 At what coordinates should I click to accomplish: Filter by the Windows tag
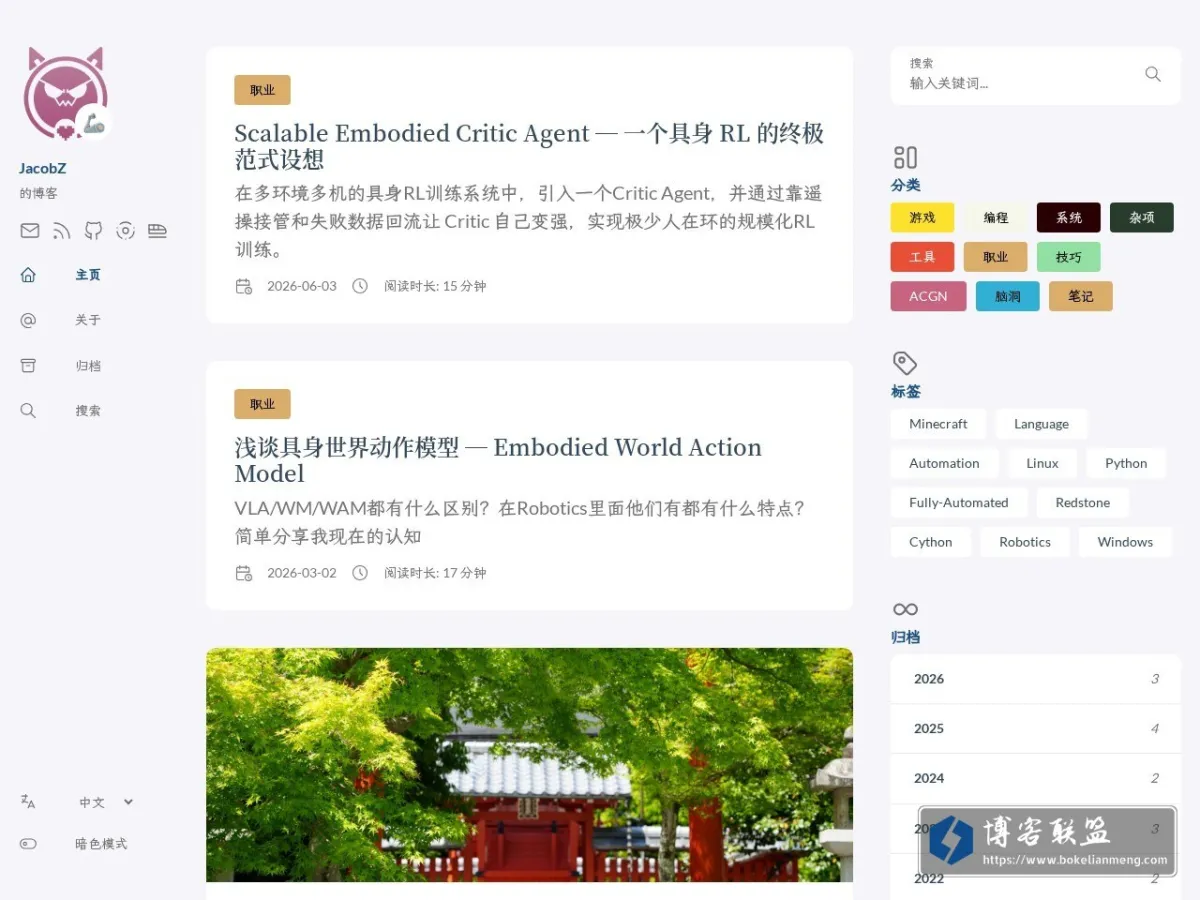(x=1125, y=542)
